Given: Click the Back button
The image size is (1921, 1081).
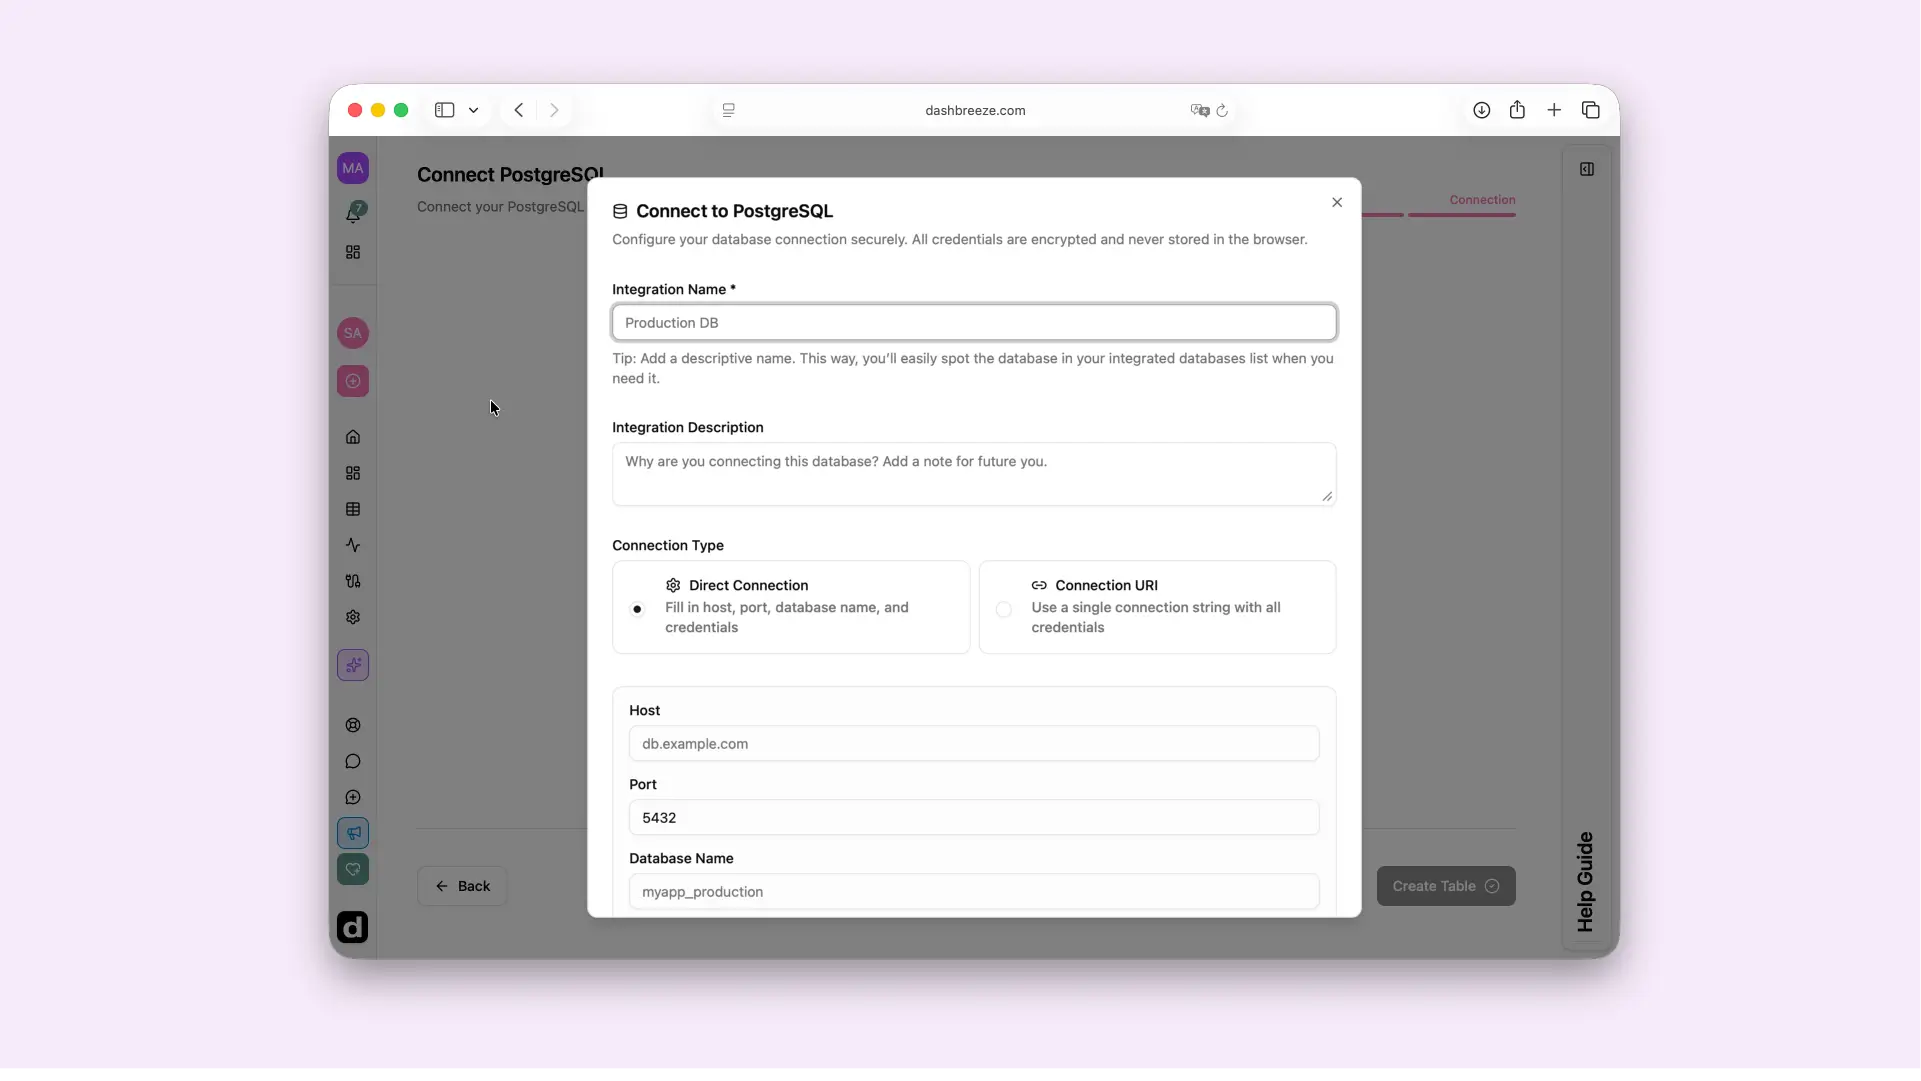Looking at the screenshot, I should pos(462,886).
